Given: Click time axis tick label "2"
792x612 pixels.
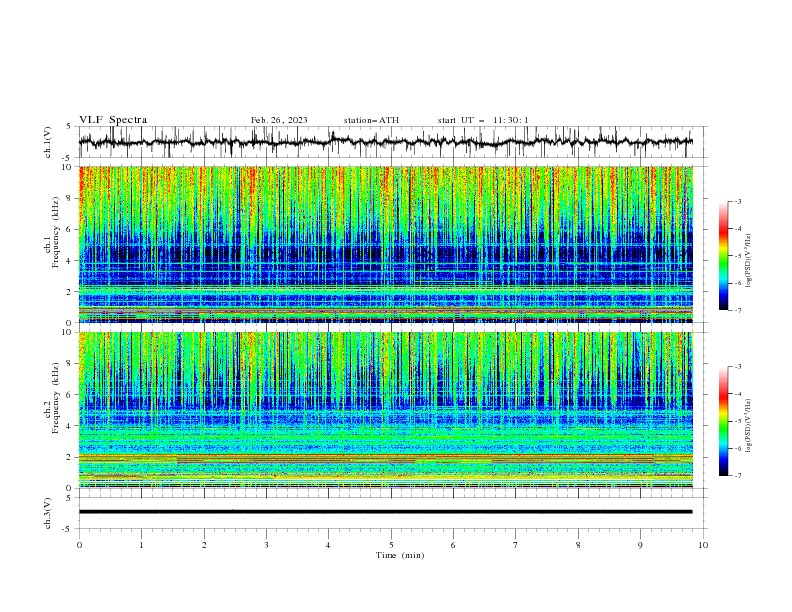Looking at the screenshot, I should 204,545.
